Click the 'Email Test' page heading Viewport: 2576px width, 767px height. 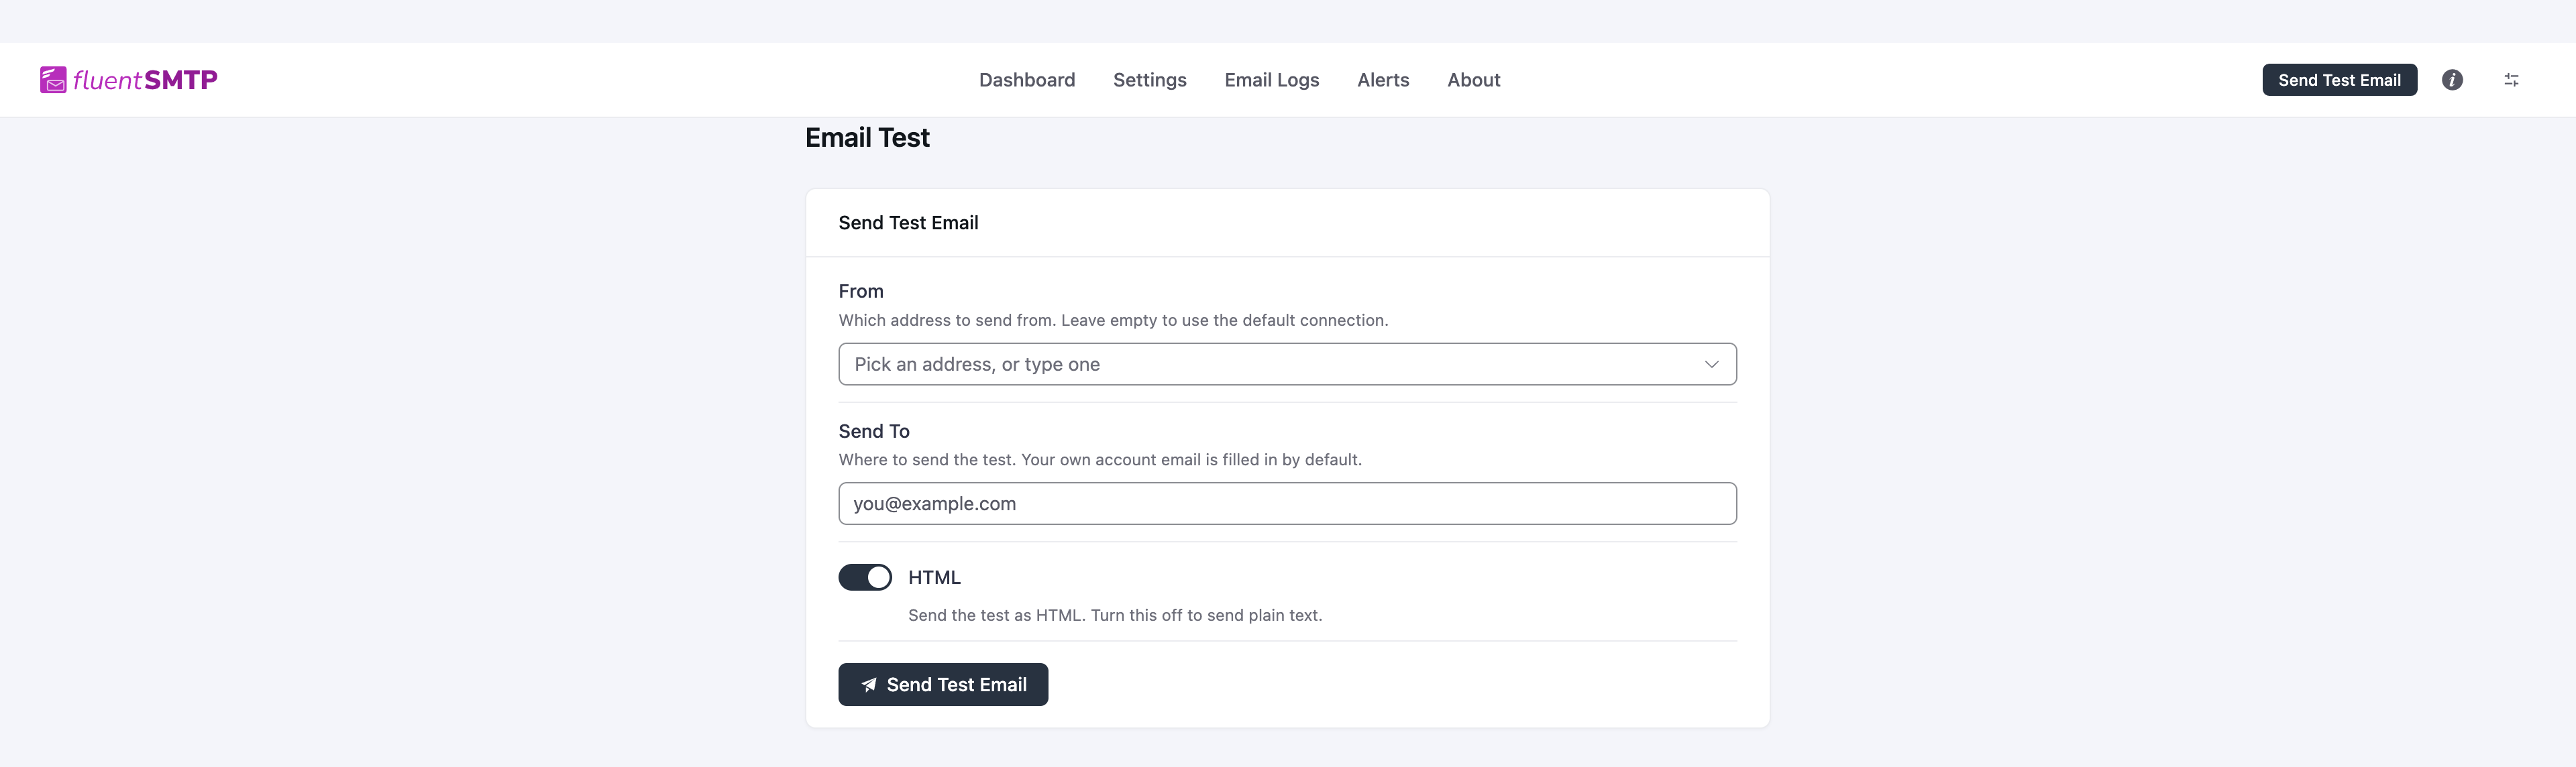(867, 138)
